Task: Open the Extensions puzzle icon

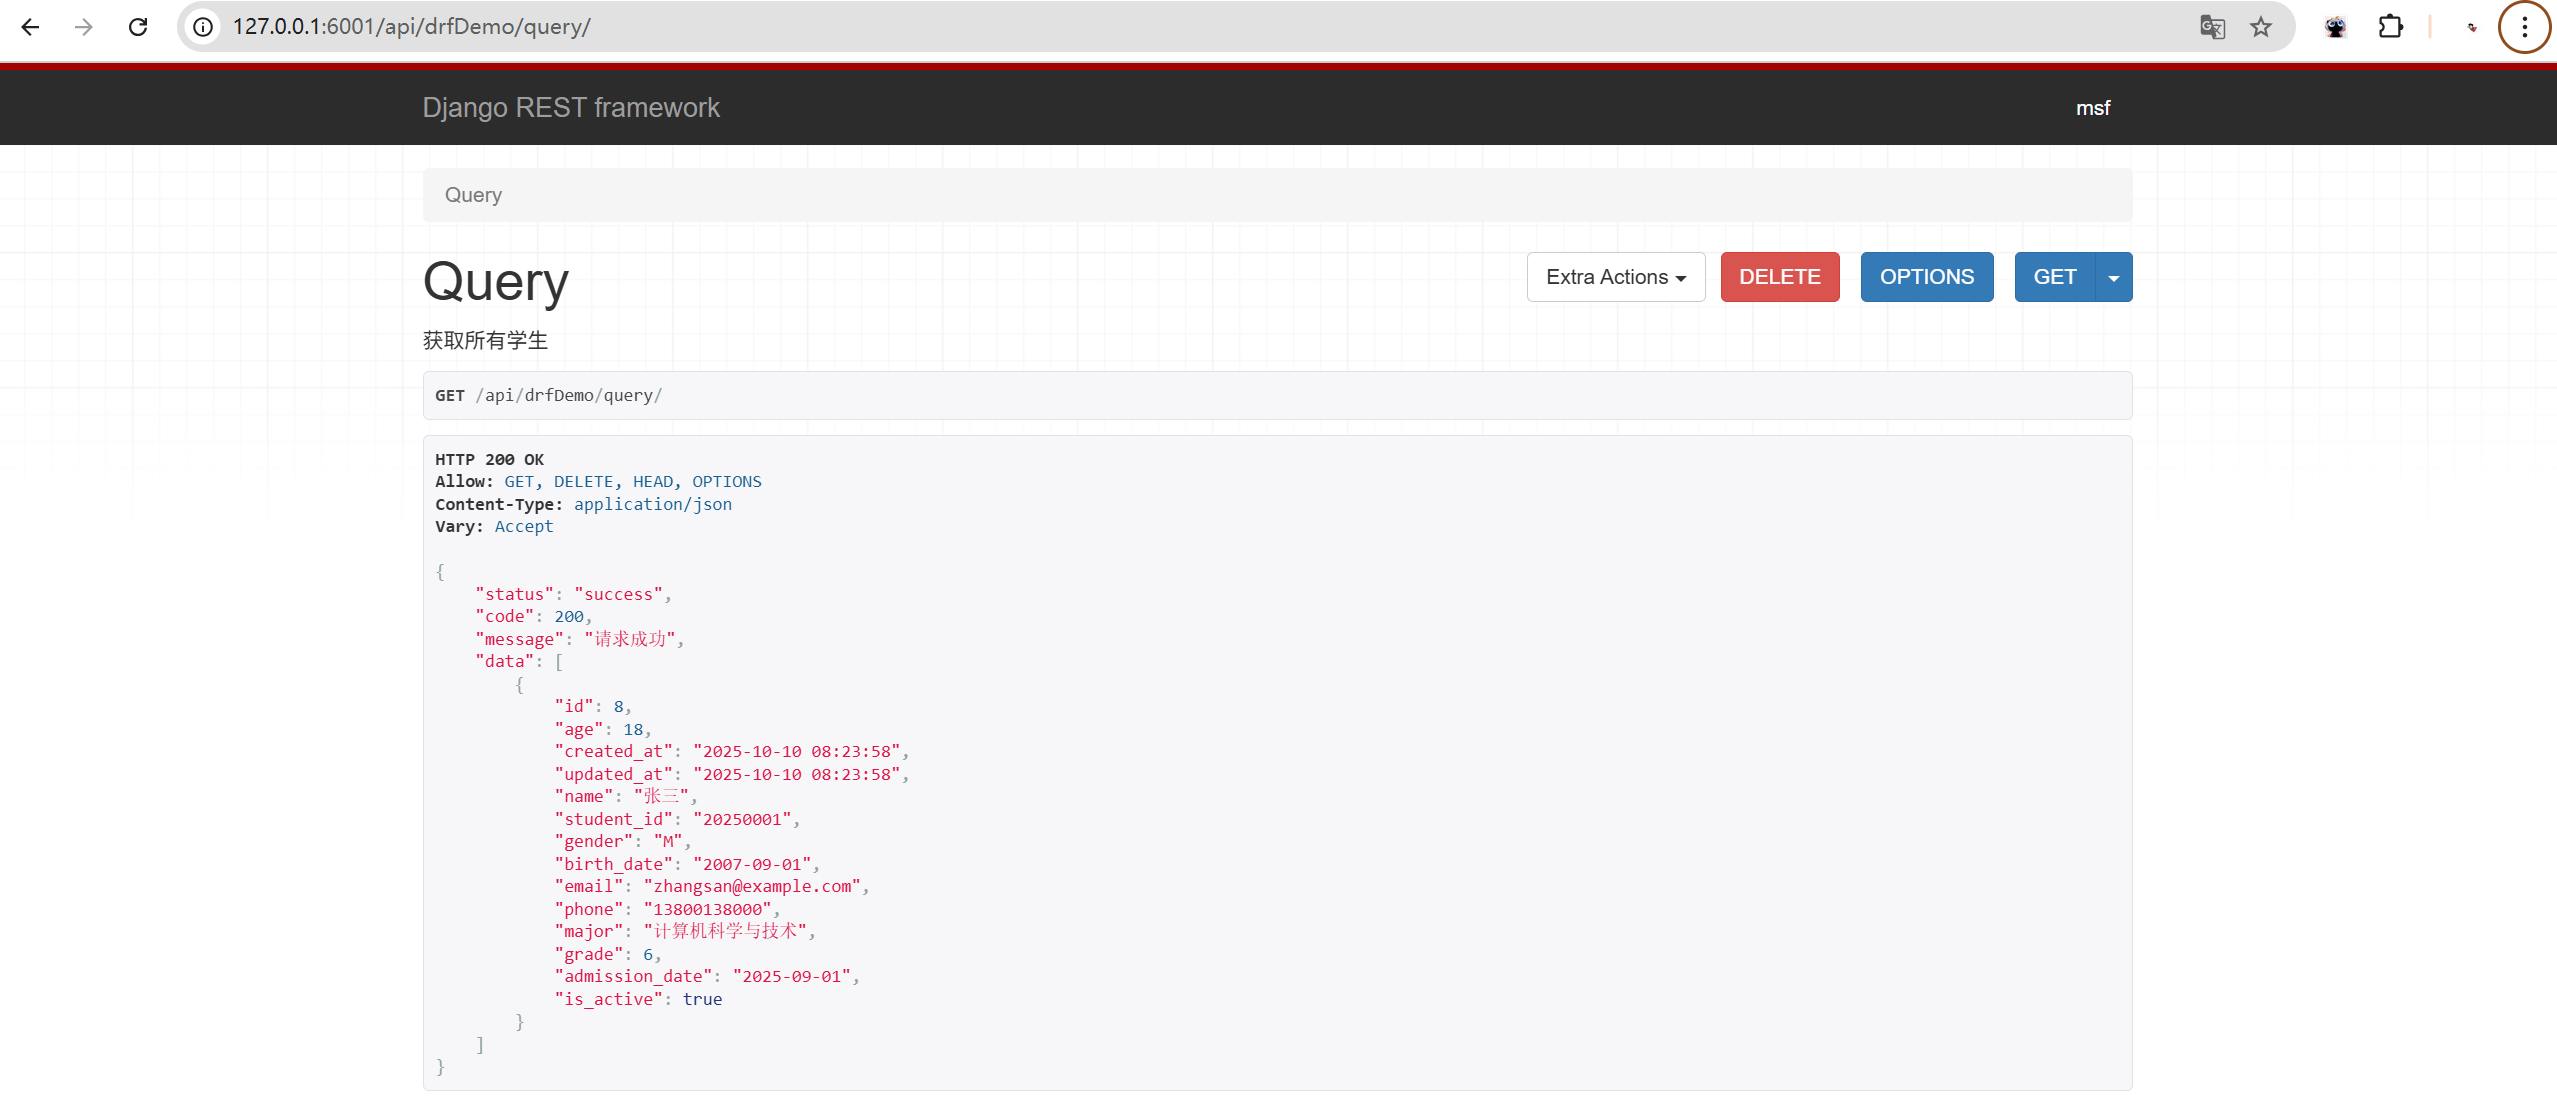Action: (2390, 27)
